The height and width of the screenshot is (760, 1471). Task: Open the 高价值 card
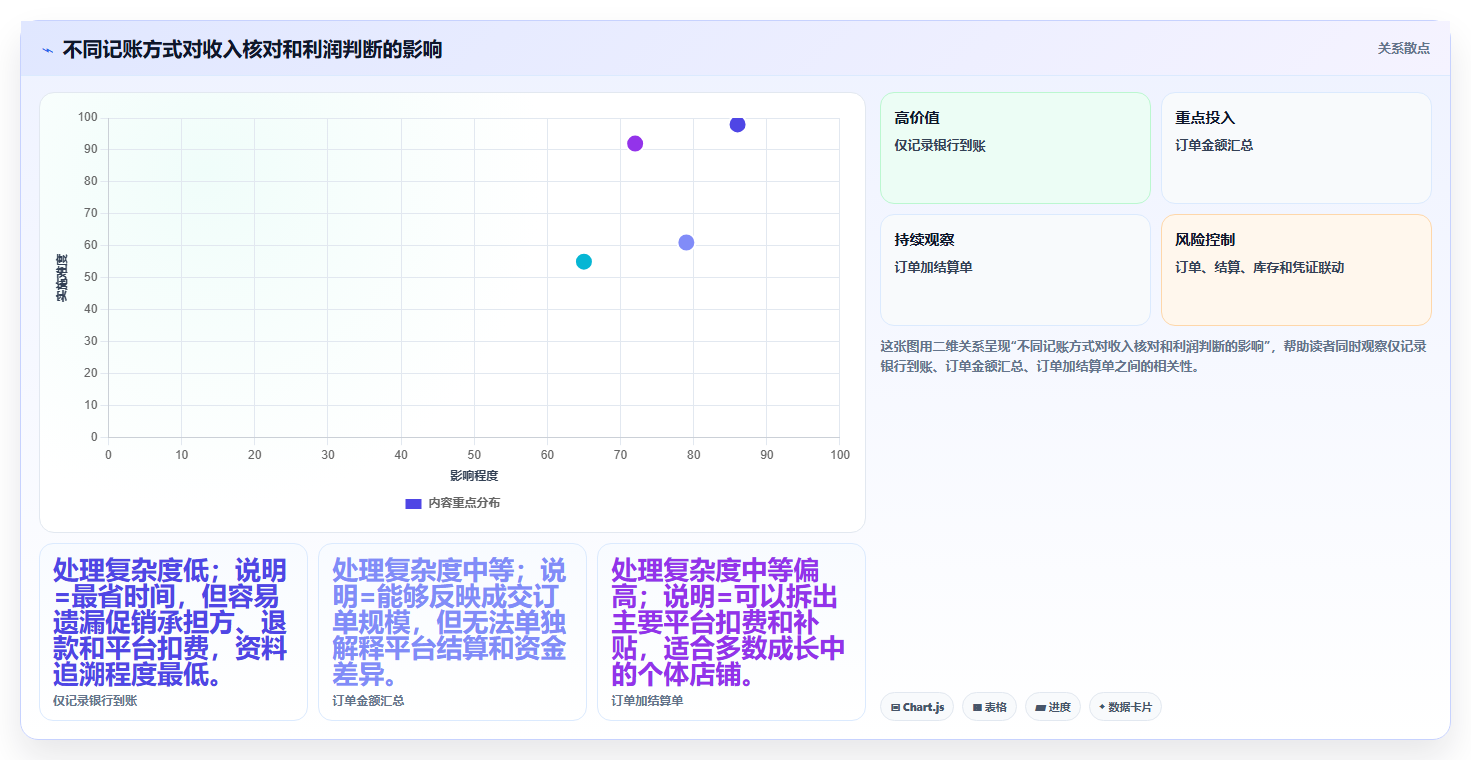1015,148
